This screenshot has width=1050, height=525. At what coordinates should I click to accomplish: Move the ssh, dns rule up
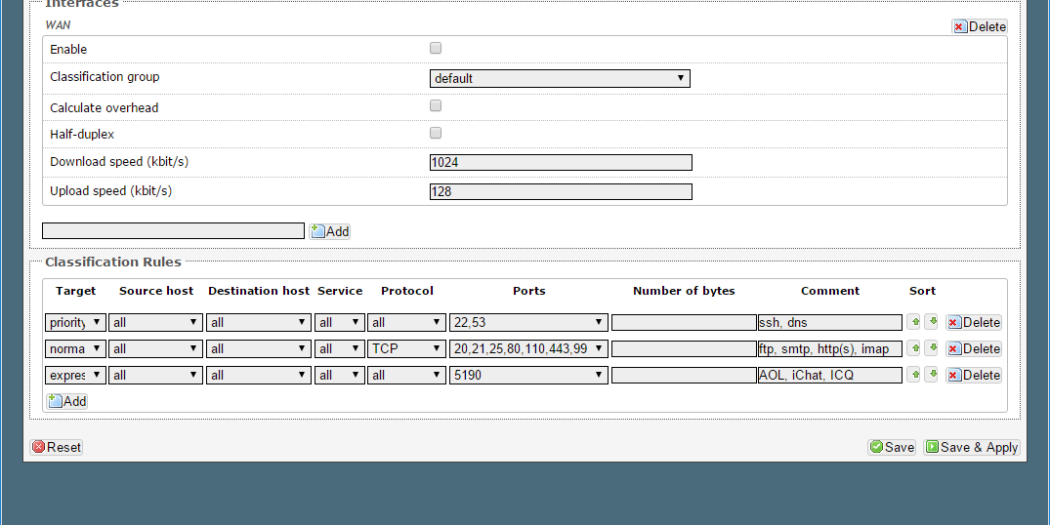coord(914,322)
